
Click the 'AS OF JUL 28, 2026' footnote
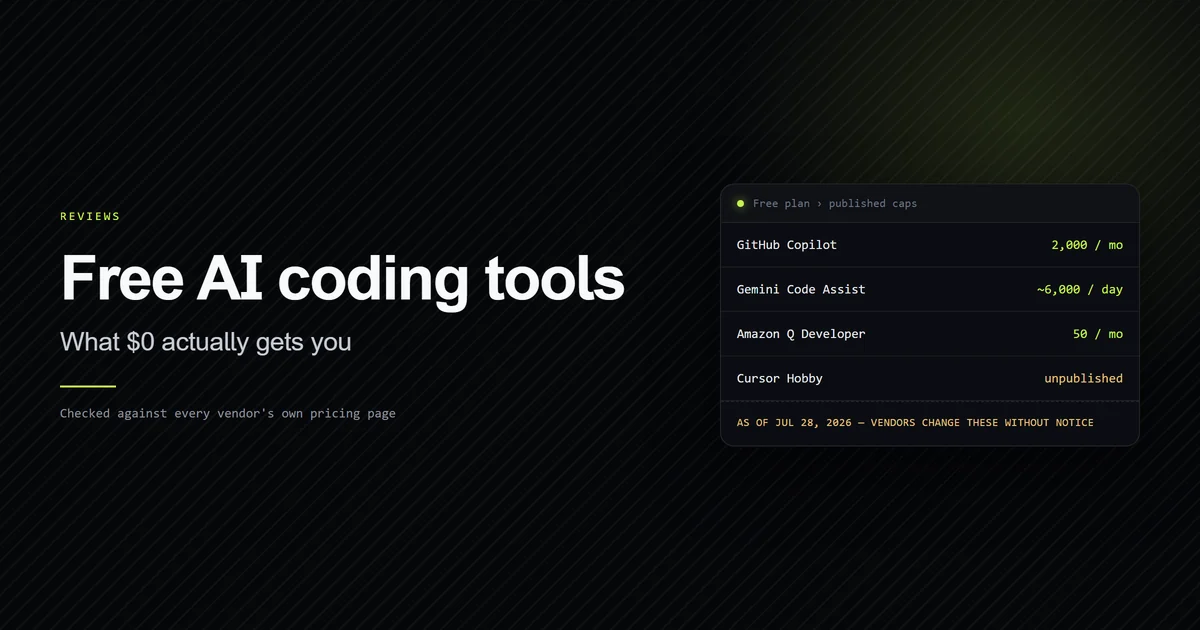click(x=915, y=423)
